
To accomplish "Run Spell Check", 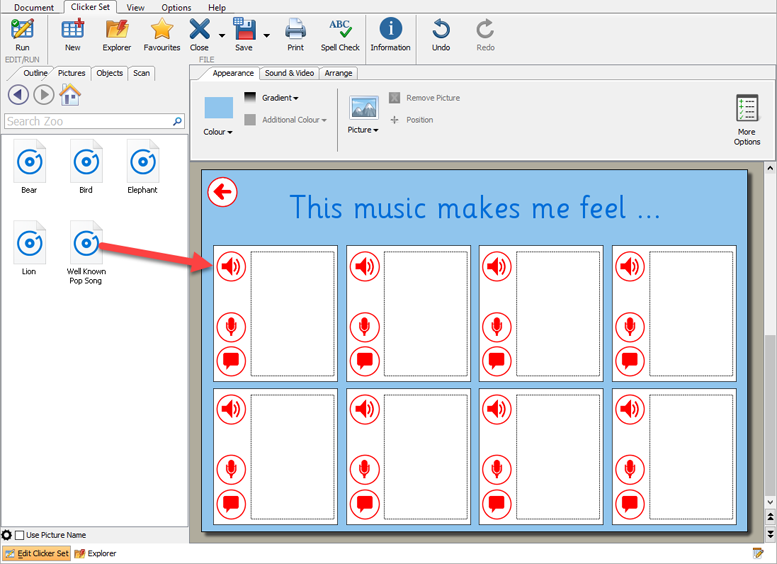I will (340, 33).
